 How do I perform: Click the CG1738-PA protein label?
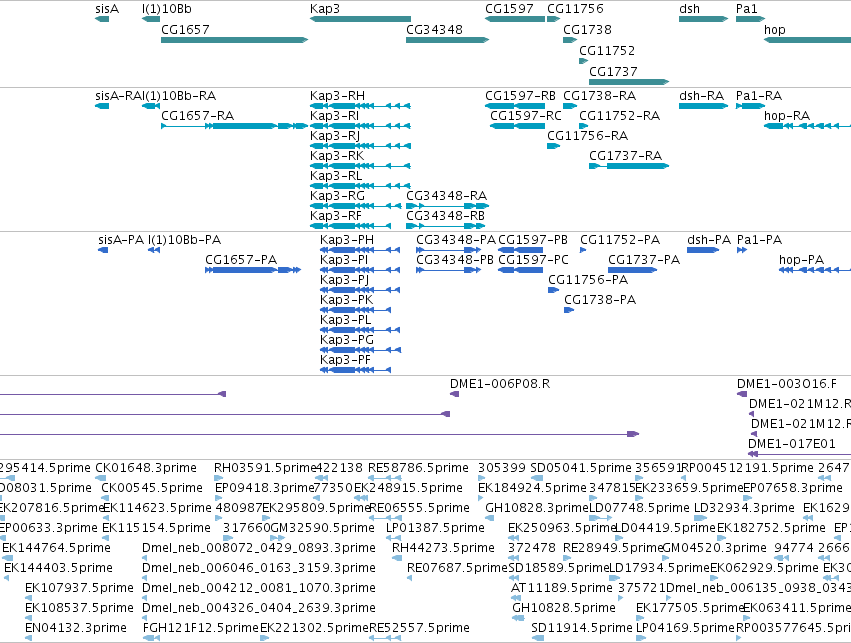(x=600, y=300)
